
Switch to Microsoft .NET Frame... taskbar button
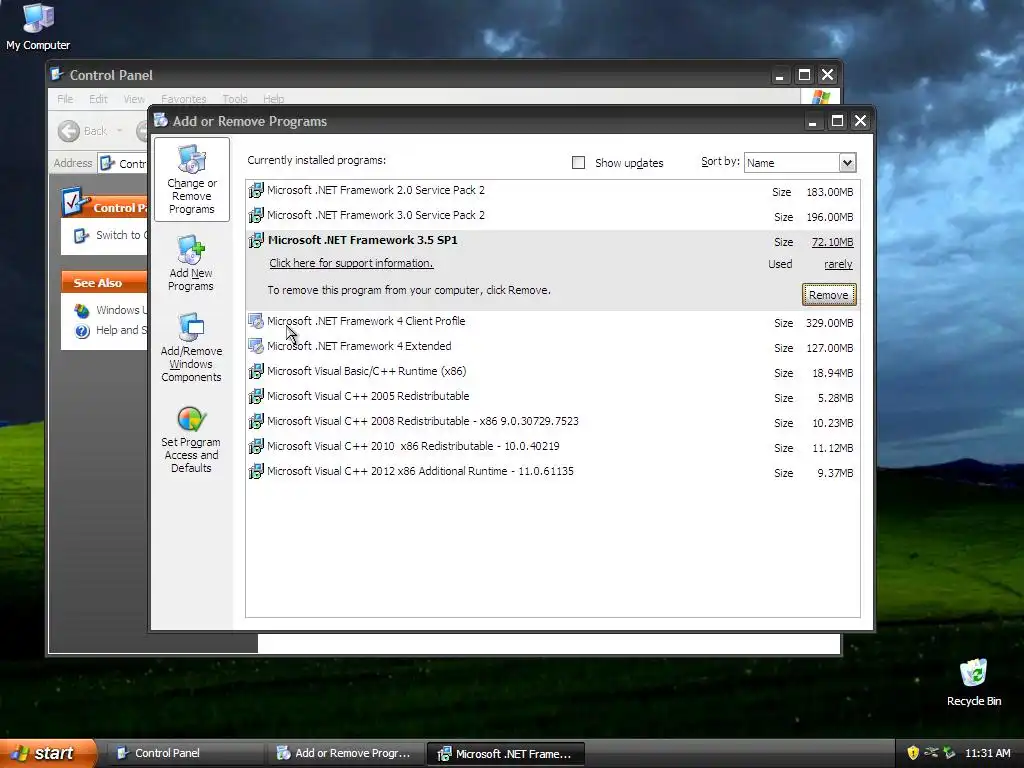505,754
